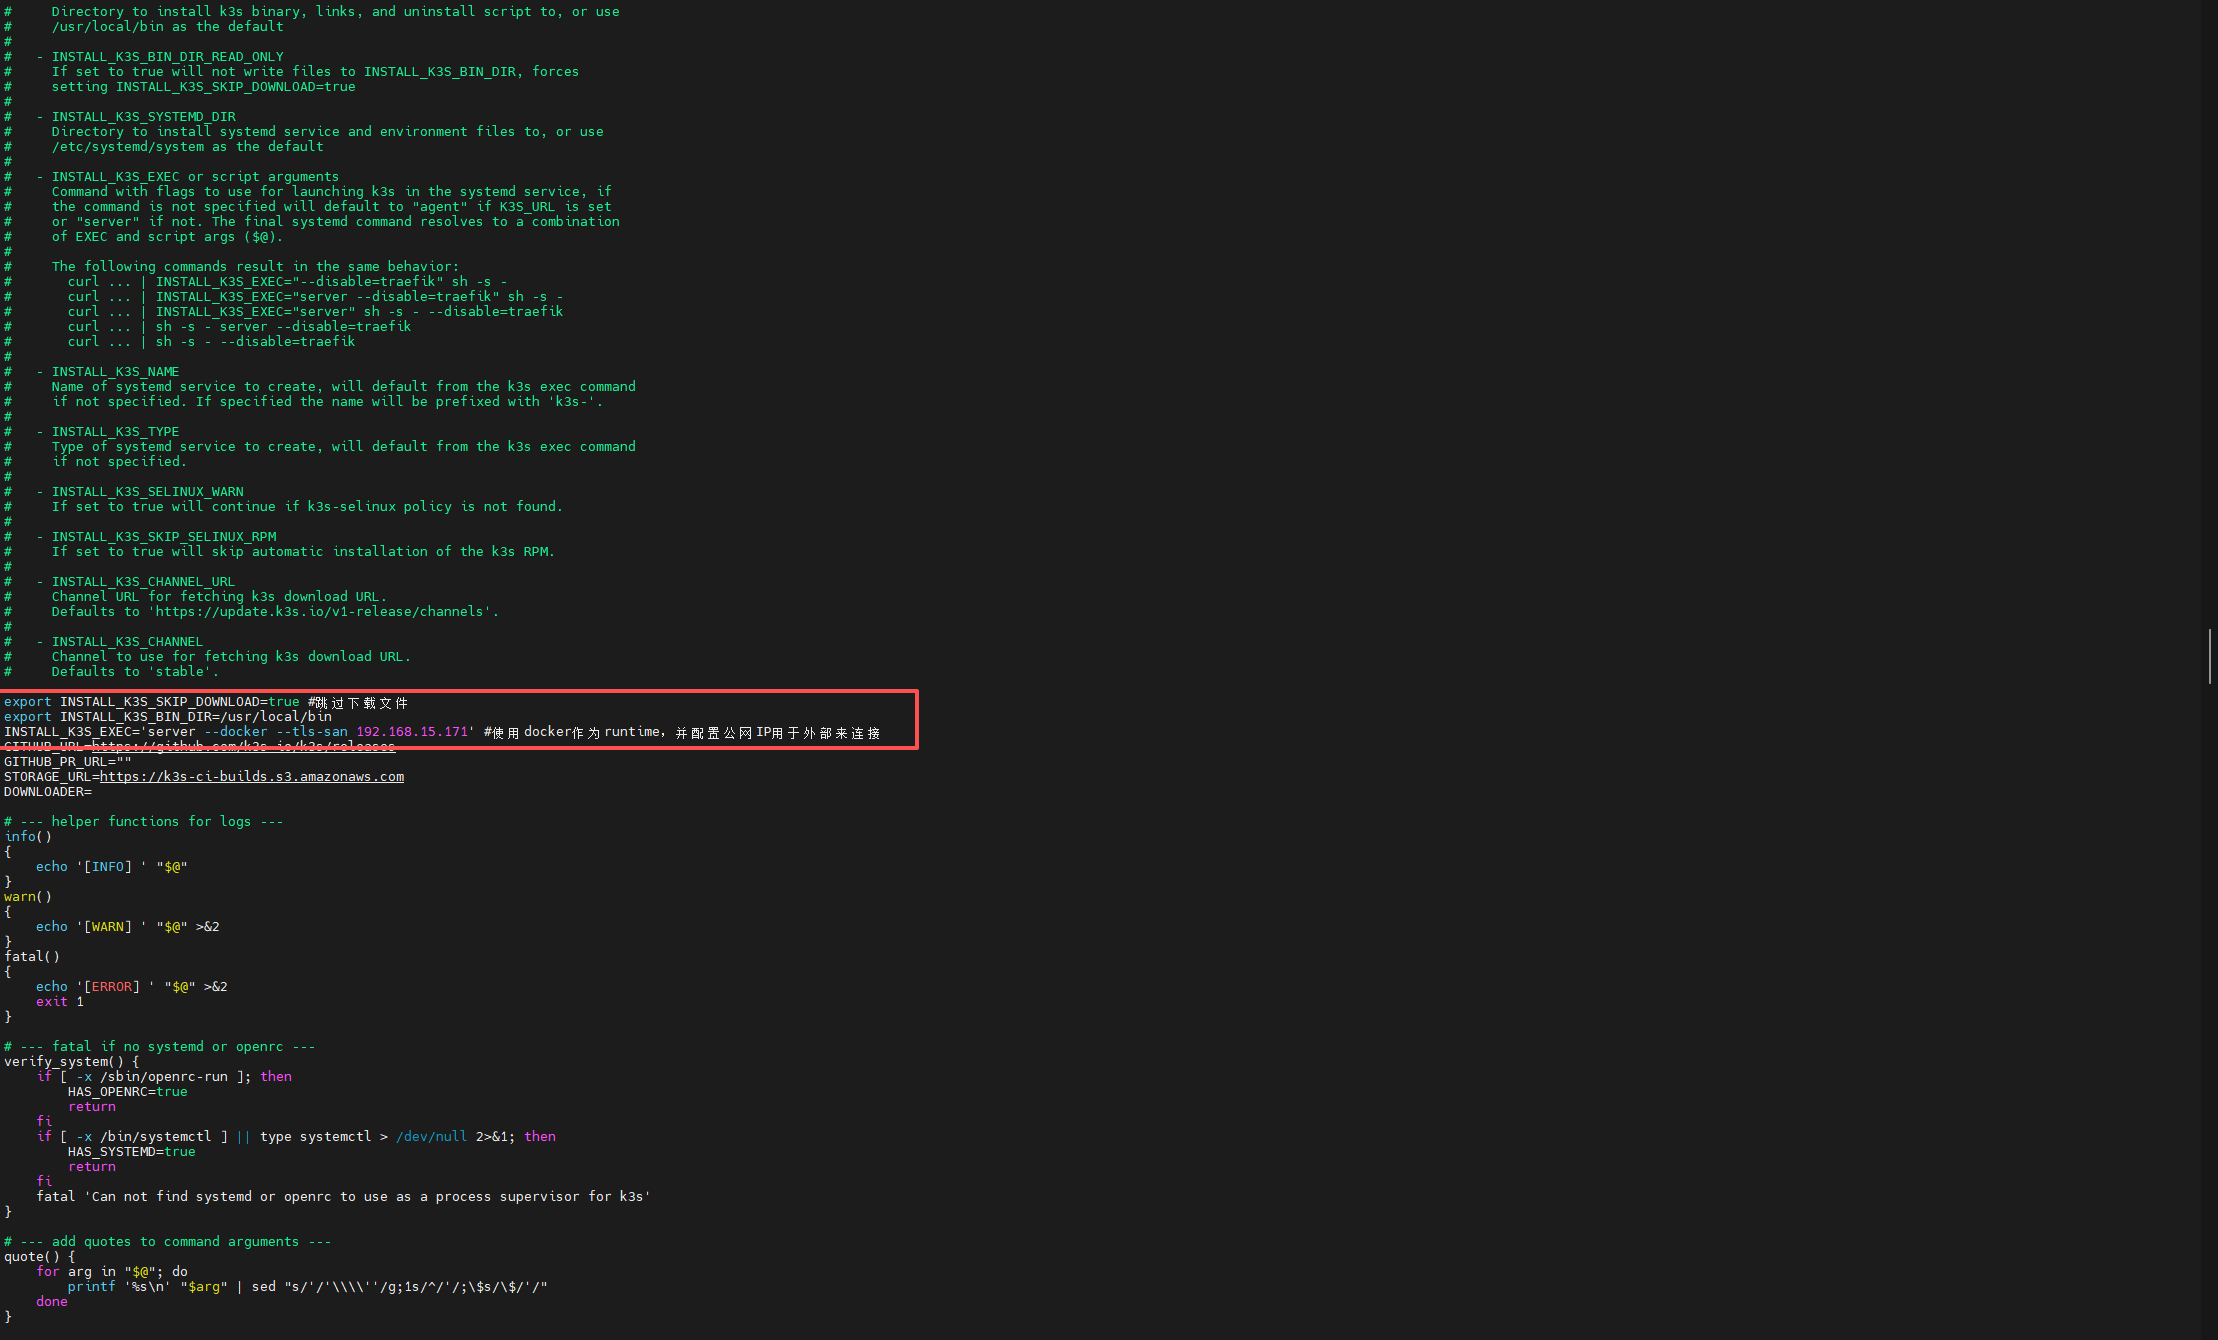Click the k3s-ci-builds.s3.amazonaws.com STORAGE_URL link
The width and height of the screenshot is (2218, 1340).
tap(251, 777)
